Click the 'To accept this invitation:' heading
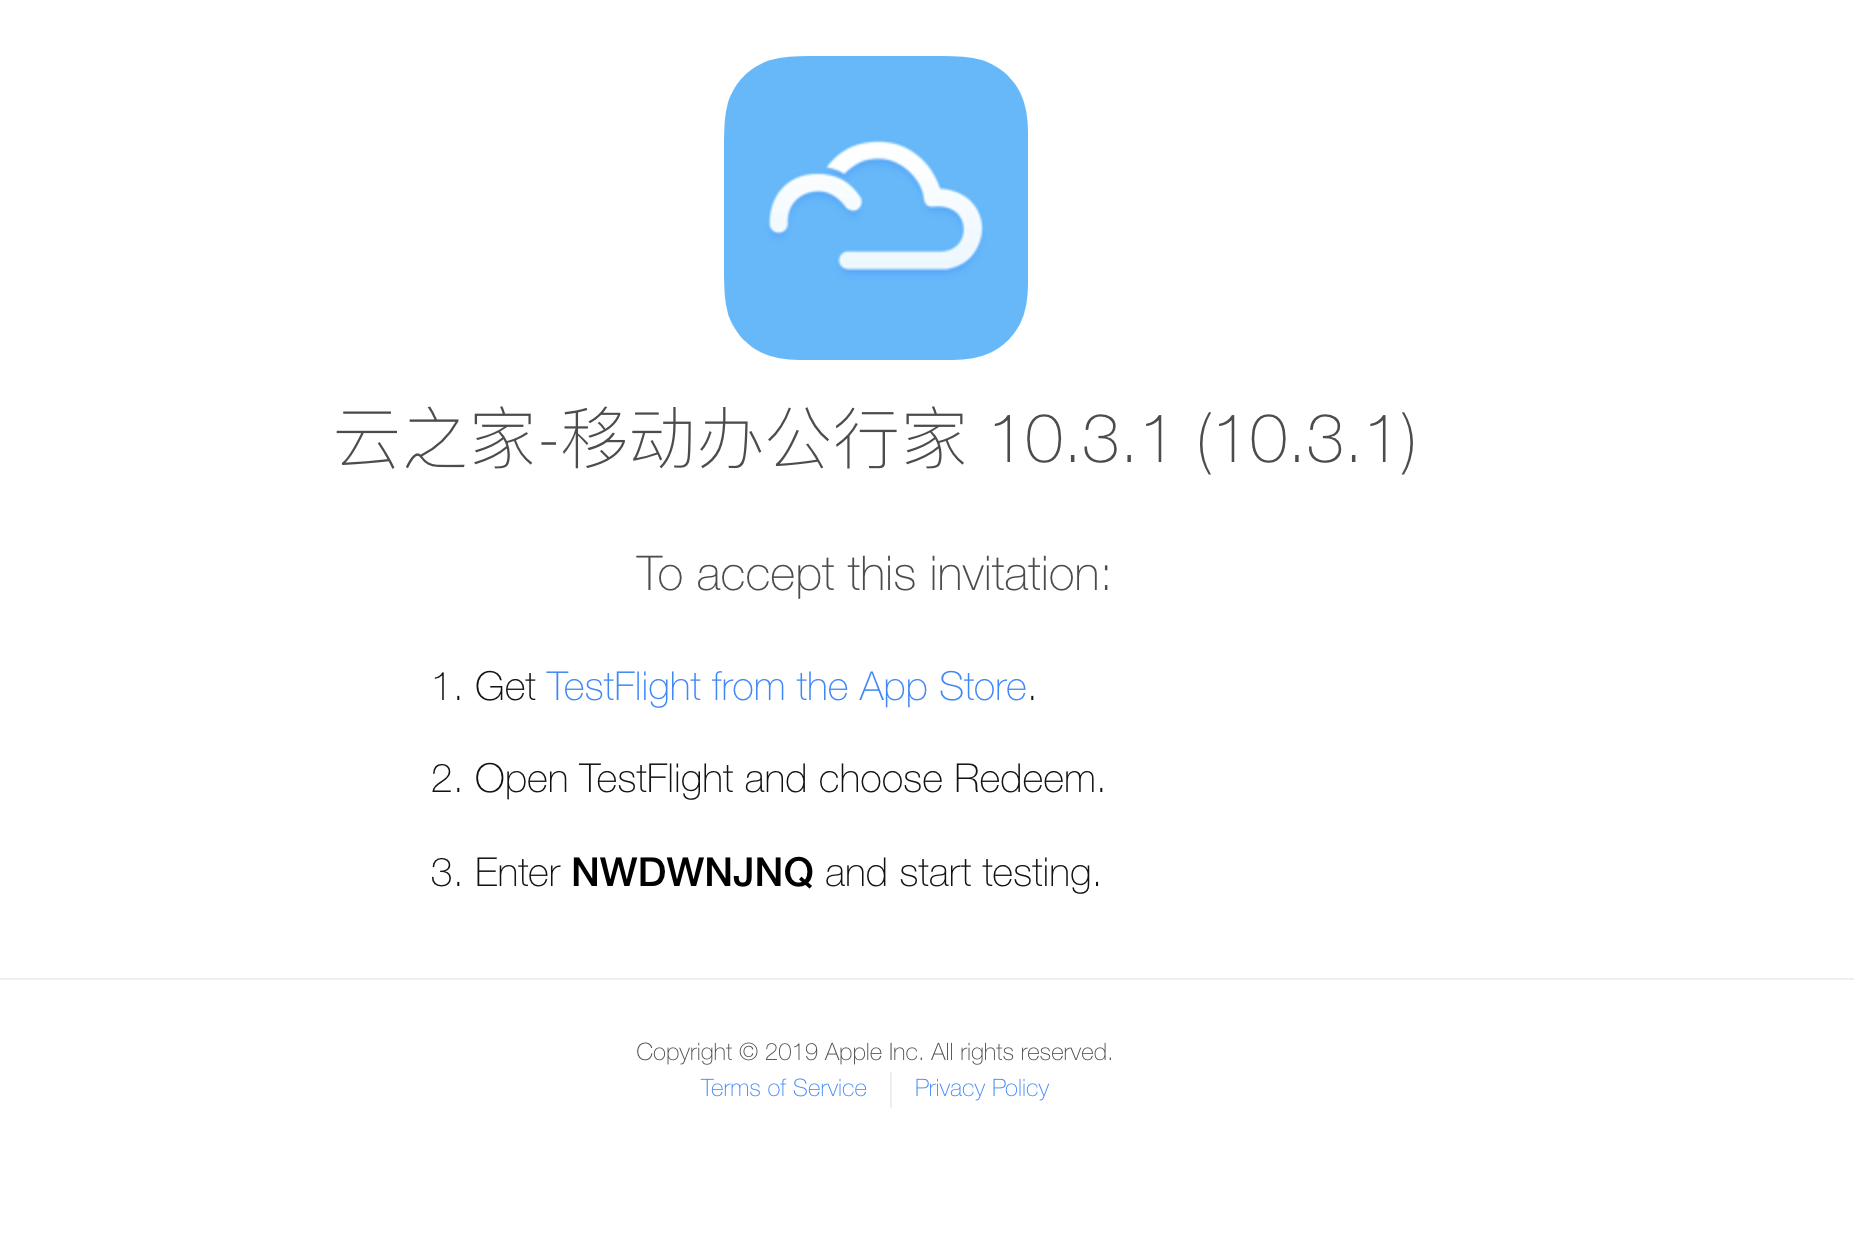Viewport: 1854px width, 1234px height. coord(873,574)
